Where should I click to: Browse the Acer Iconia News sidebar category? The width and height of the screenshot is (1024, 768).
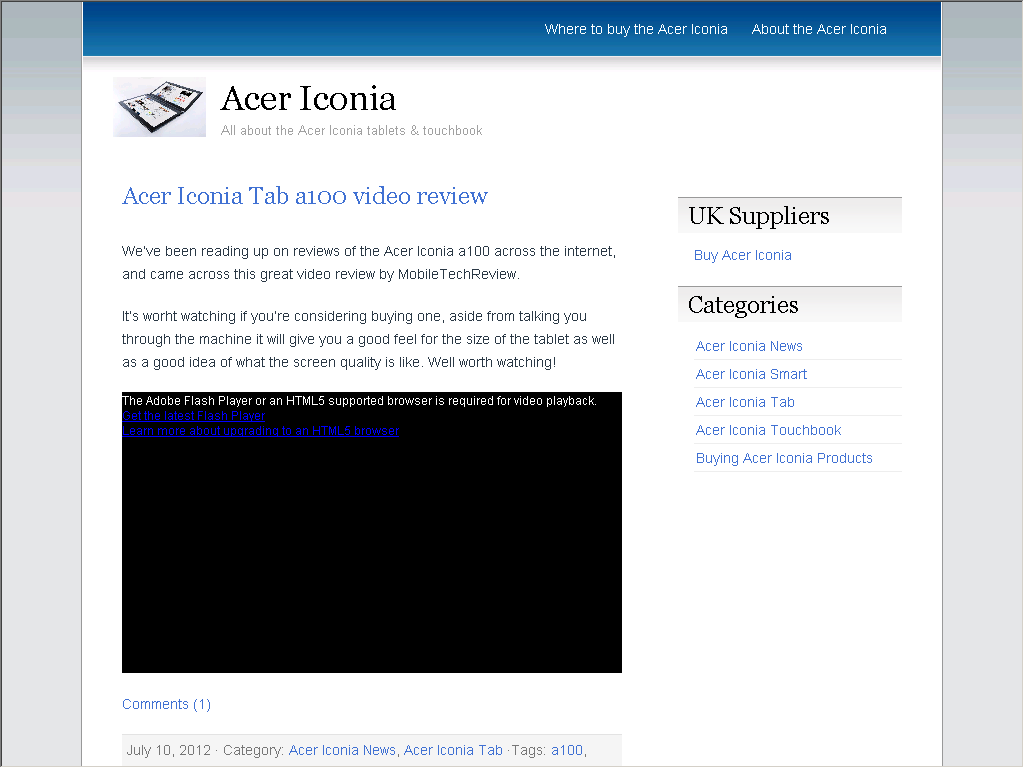point(749,346)
